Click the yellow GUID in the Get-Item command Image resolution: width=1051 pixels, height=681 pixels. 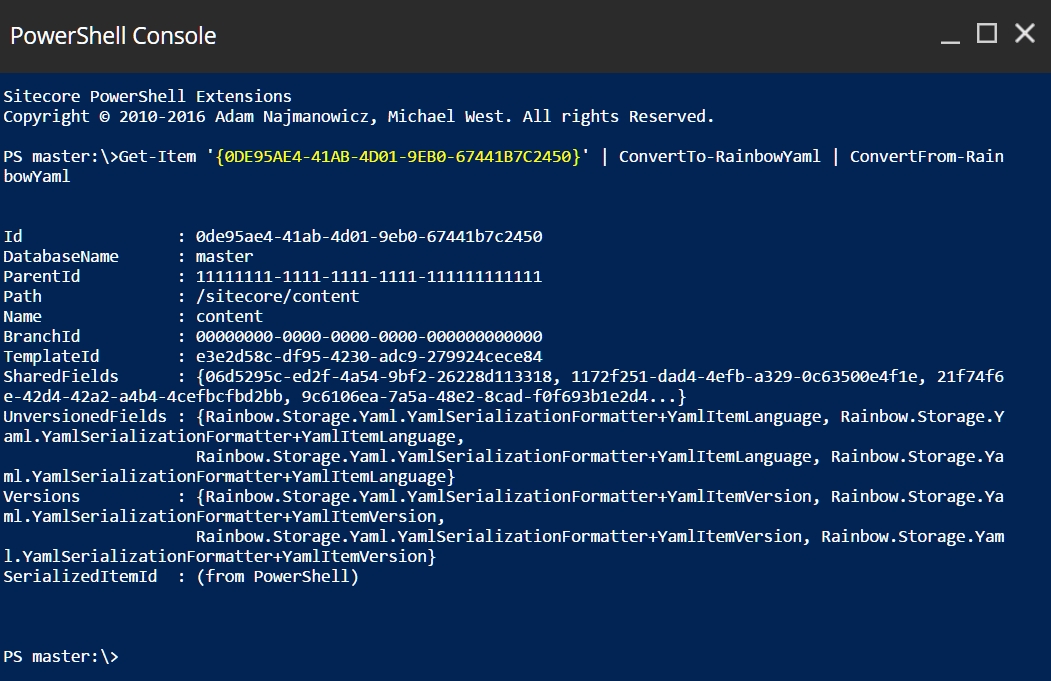coord(398,157)
